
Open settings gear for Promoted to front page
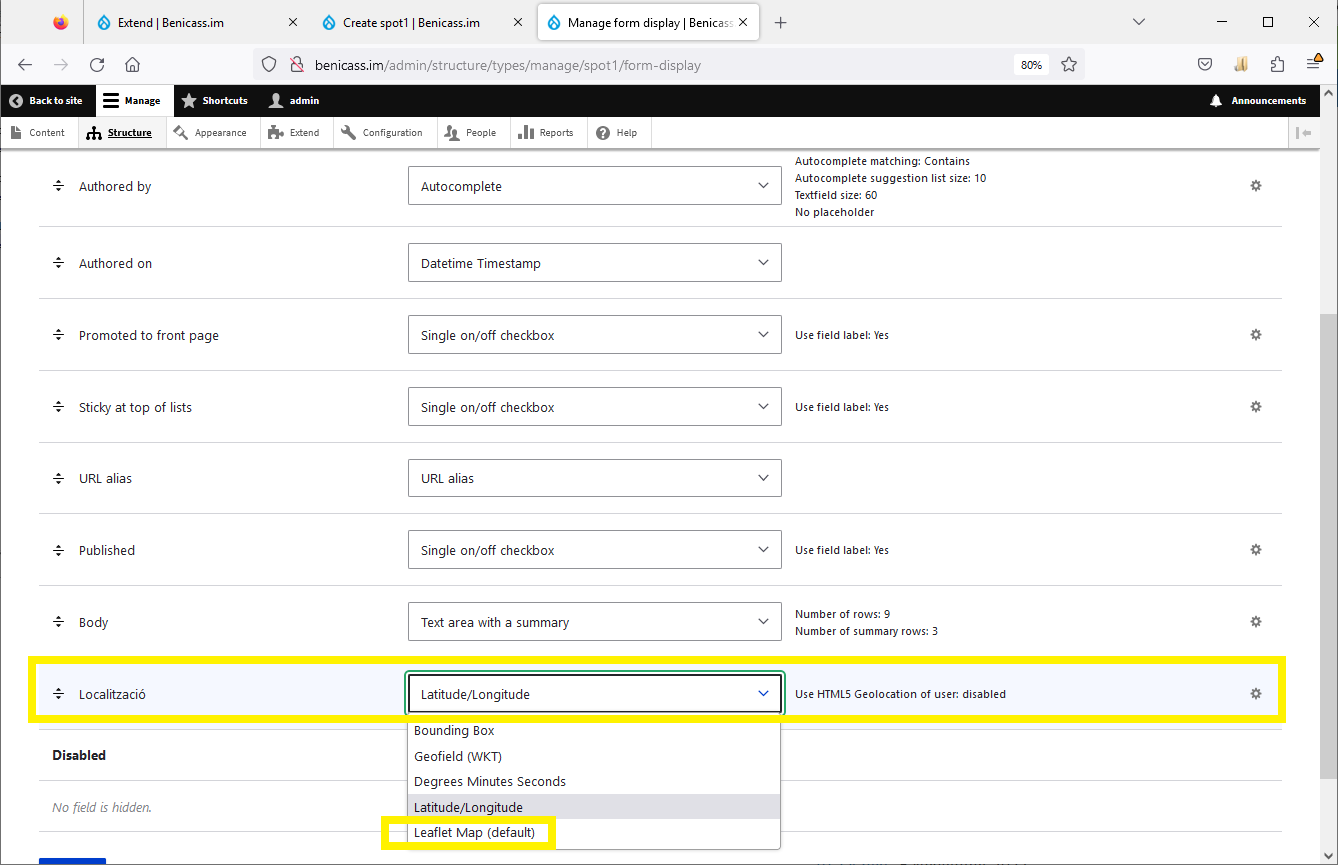(1256, 335)
